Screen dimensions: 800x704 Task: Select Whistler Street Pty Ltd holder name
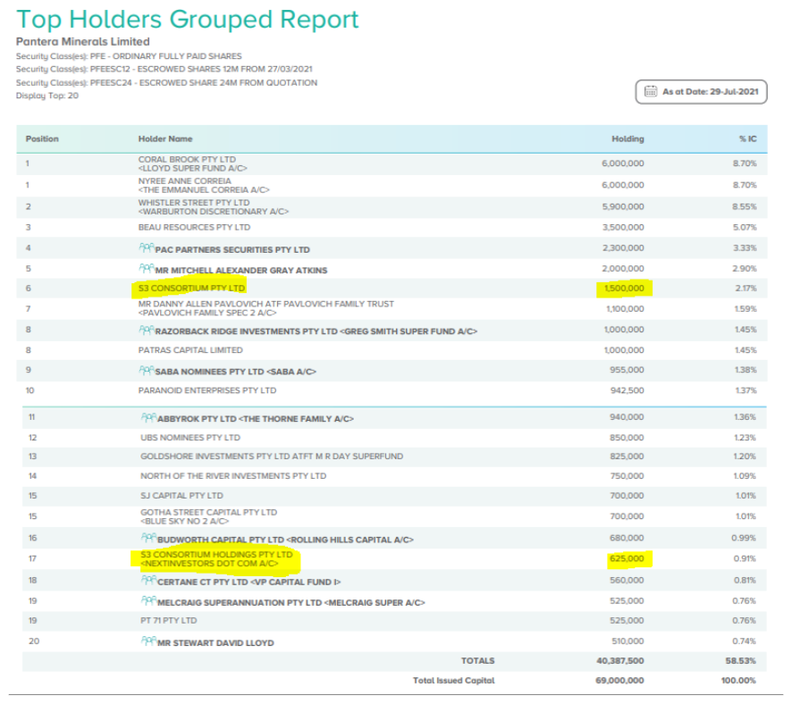click(x=213, y=207)
